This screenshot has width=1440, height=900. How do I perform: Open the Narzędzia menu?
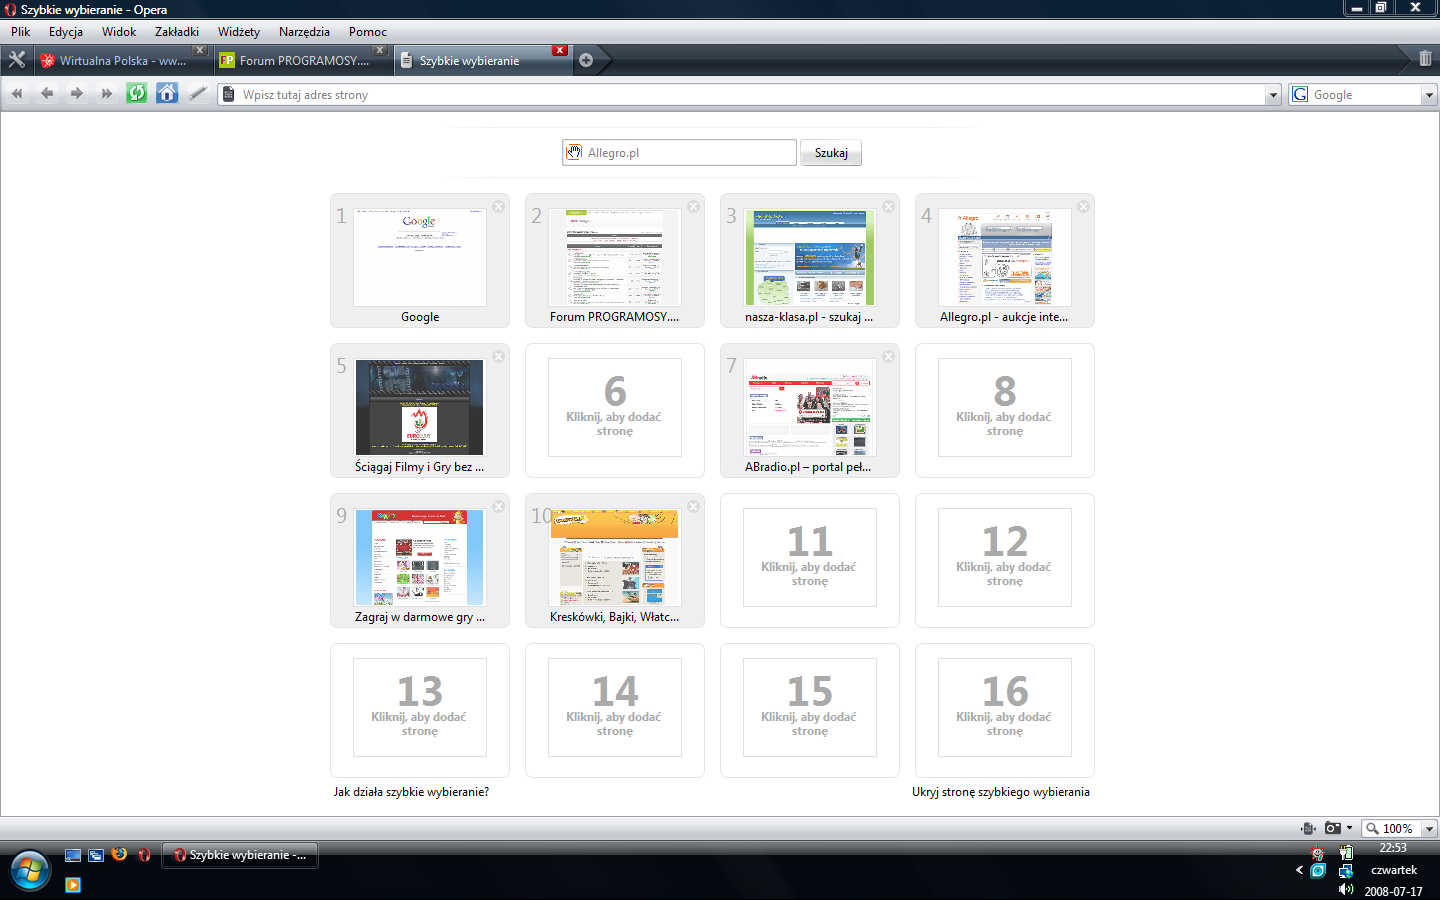[304, 32]
